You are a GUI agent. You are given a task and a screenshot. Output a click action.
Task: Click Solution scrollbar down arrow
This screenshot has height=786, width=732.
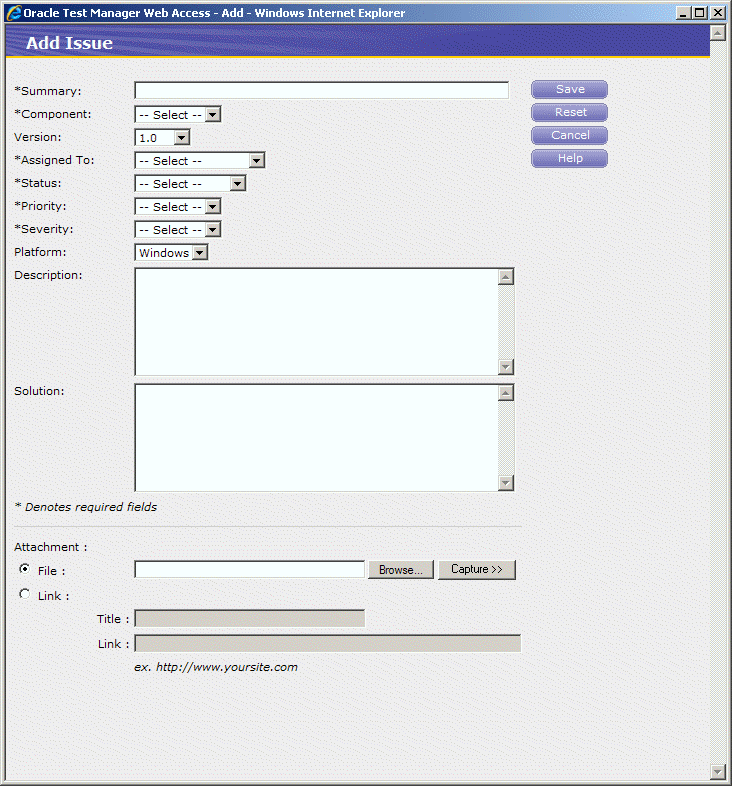click(506, 483)
